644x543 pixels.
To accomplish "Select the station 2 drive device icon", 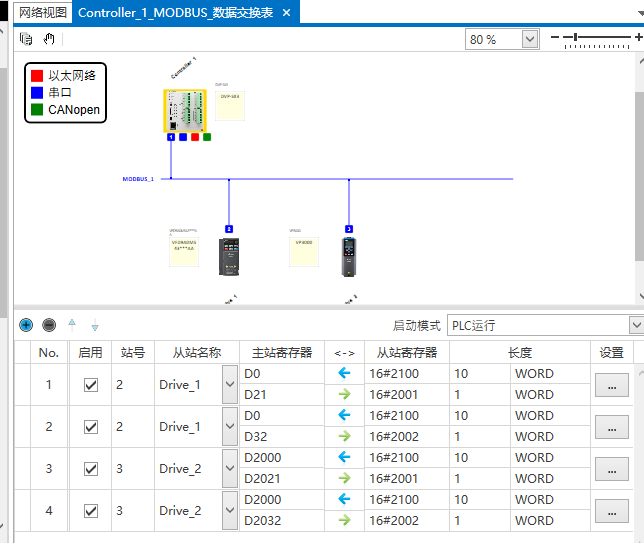I will [x=229, y=257].
